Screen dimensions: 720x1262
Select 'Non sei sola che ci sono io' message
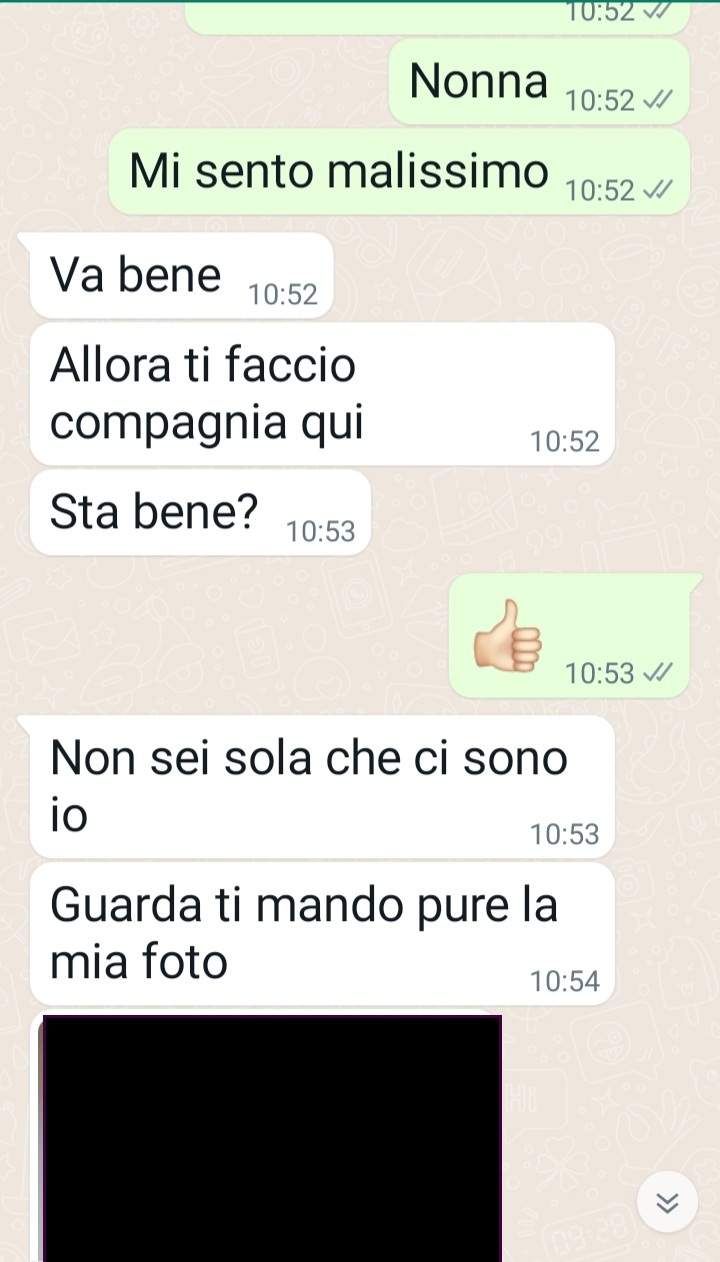pos(322,787)
